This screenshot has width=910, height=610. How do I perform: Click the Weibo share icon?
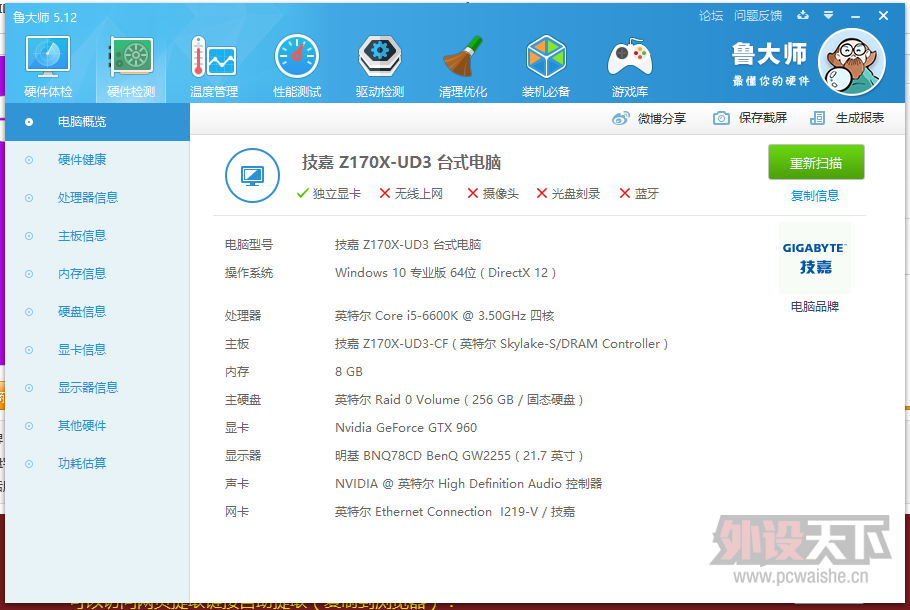point(620,118)
